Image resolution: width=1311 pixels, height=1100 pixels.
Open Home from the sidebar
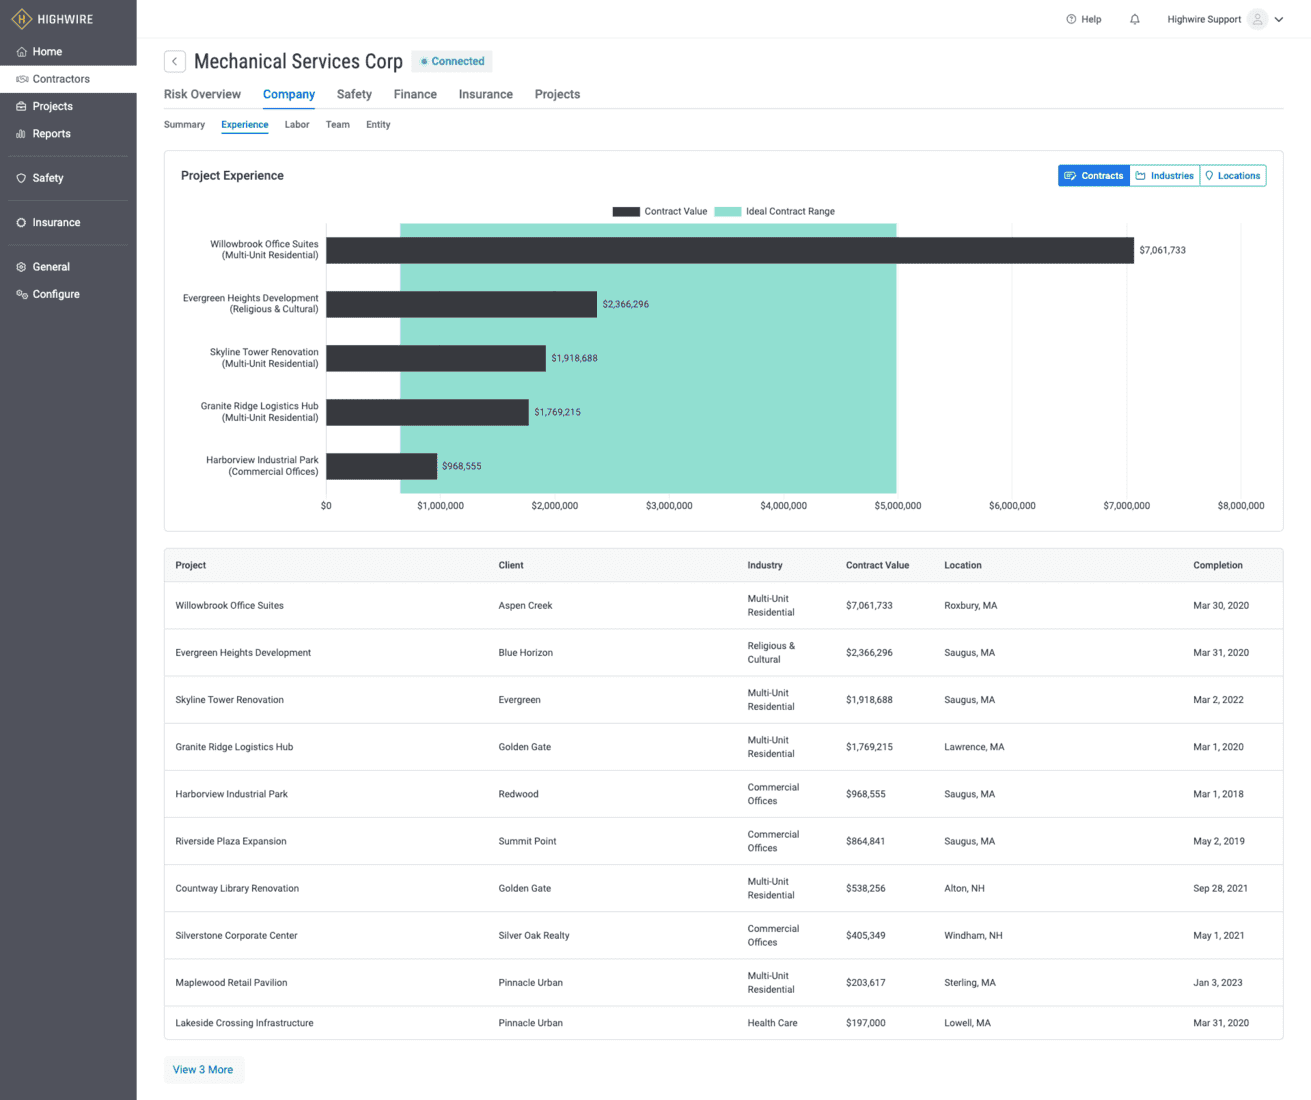pos(47,52)
